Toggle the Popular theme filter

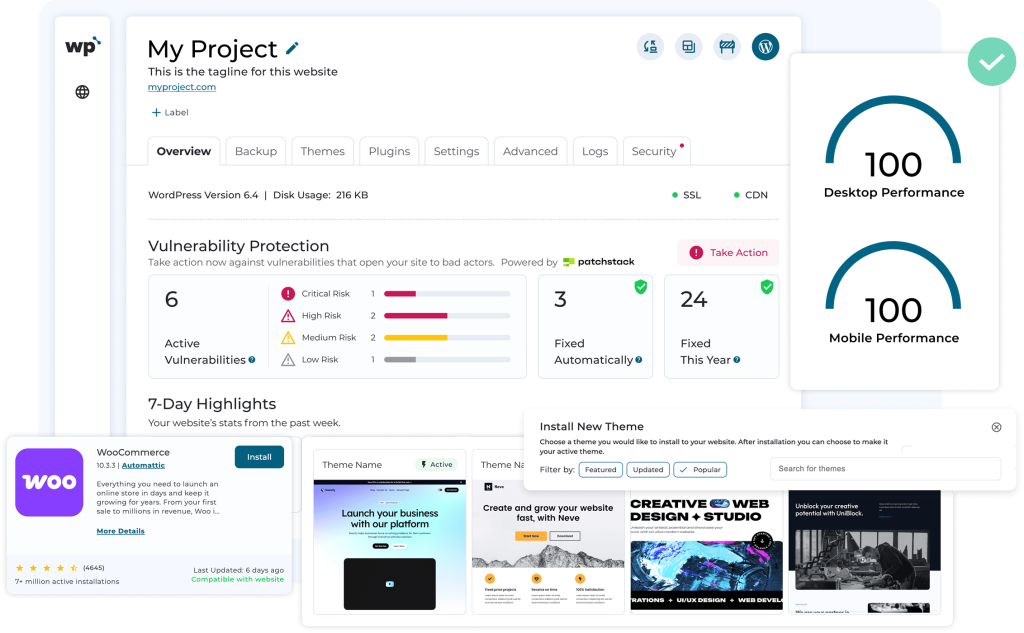699,469
